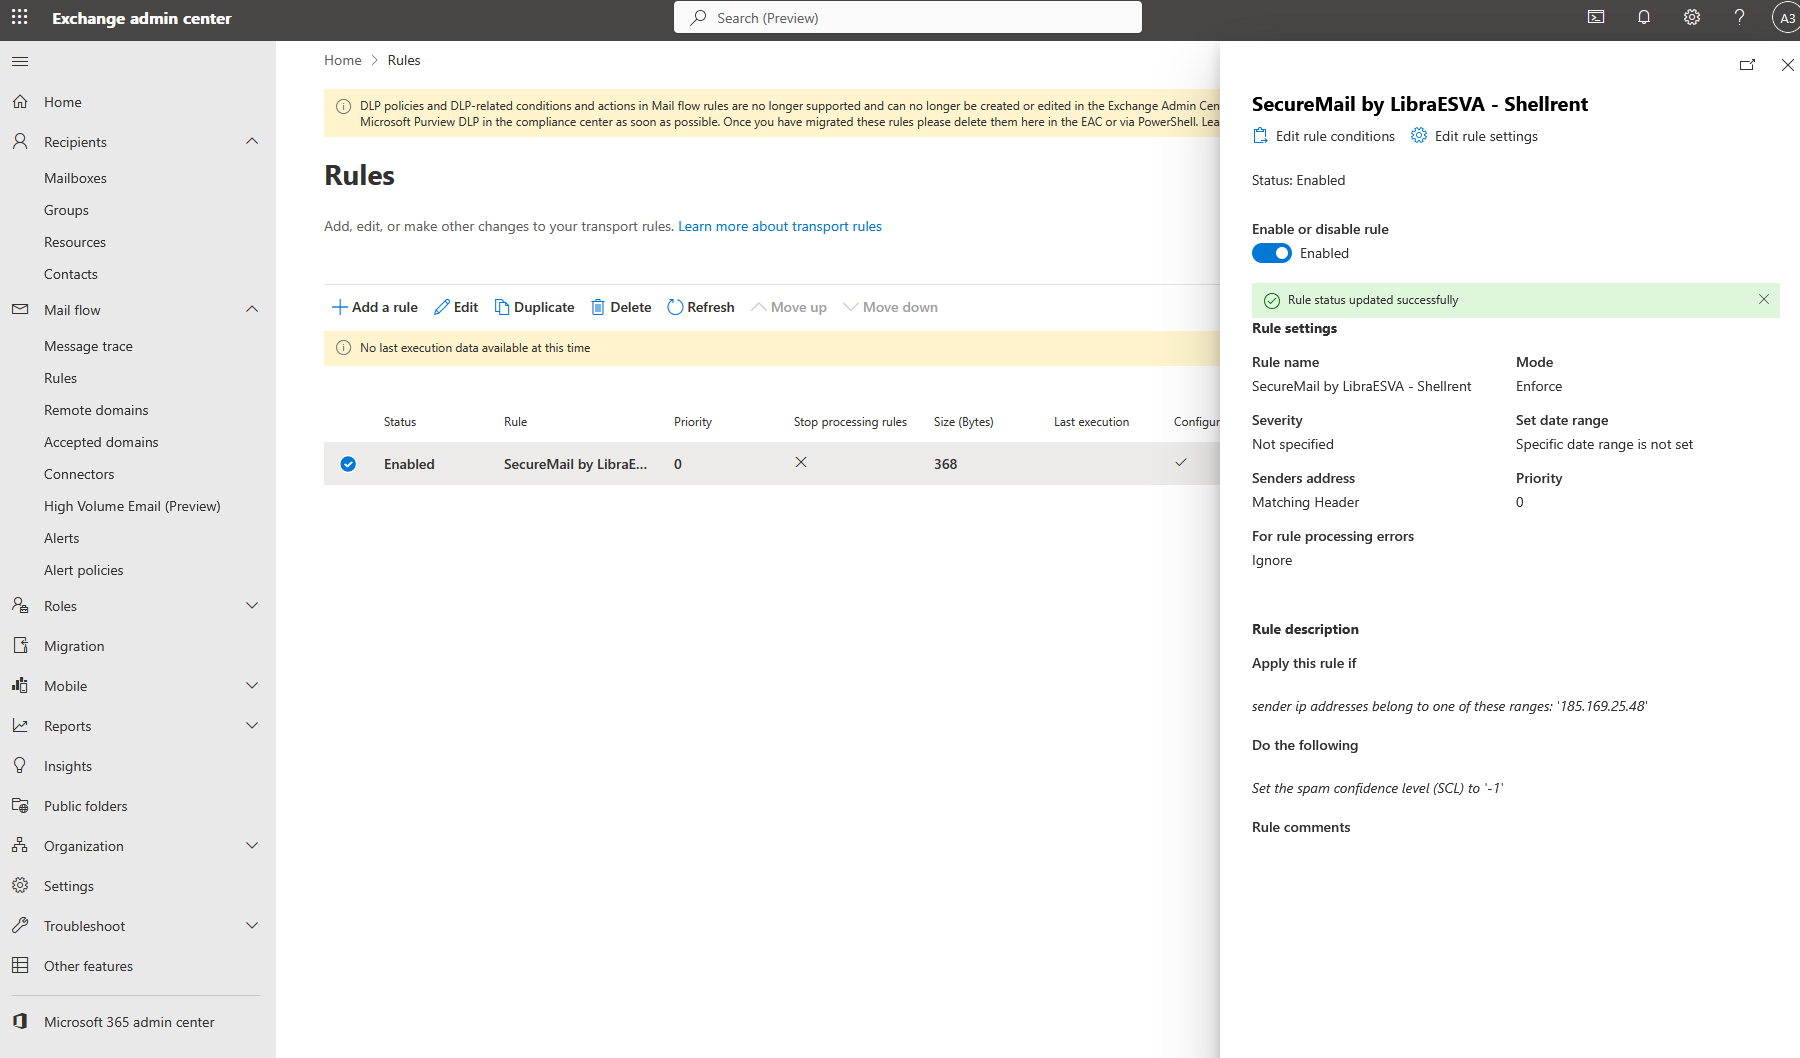Open Connectors in the navigation

(79, 474)
